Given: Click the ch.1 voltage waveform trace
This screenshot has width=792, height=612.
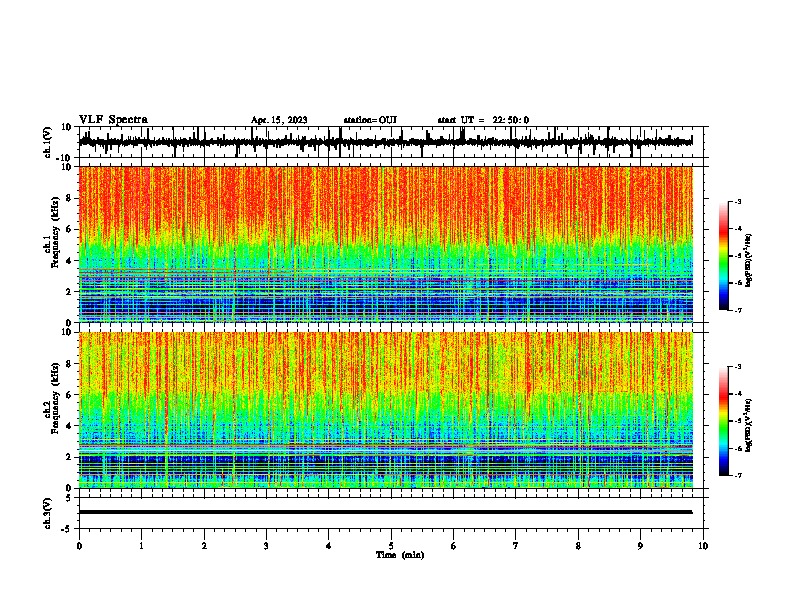Looking at the screenshot, I should [385, 142].
